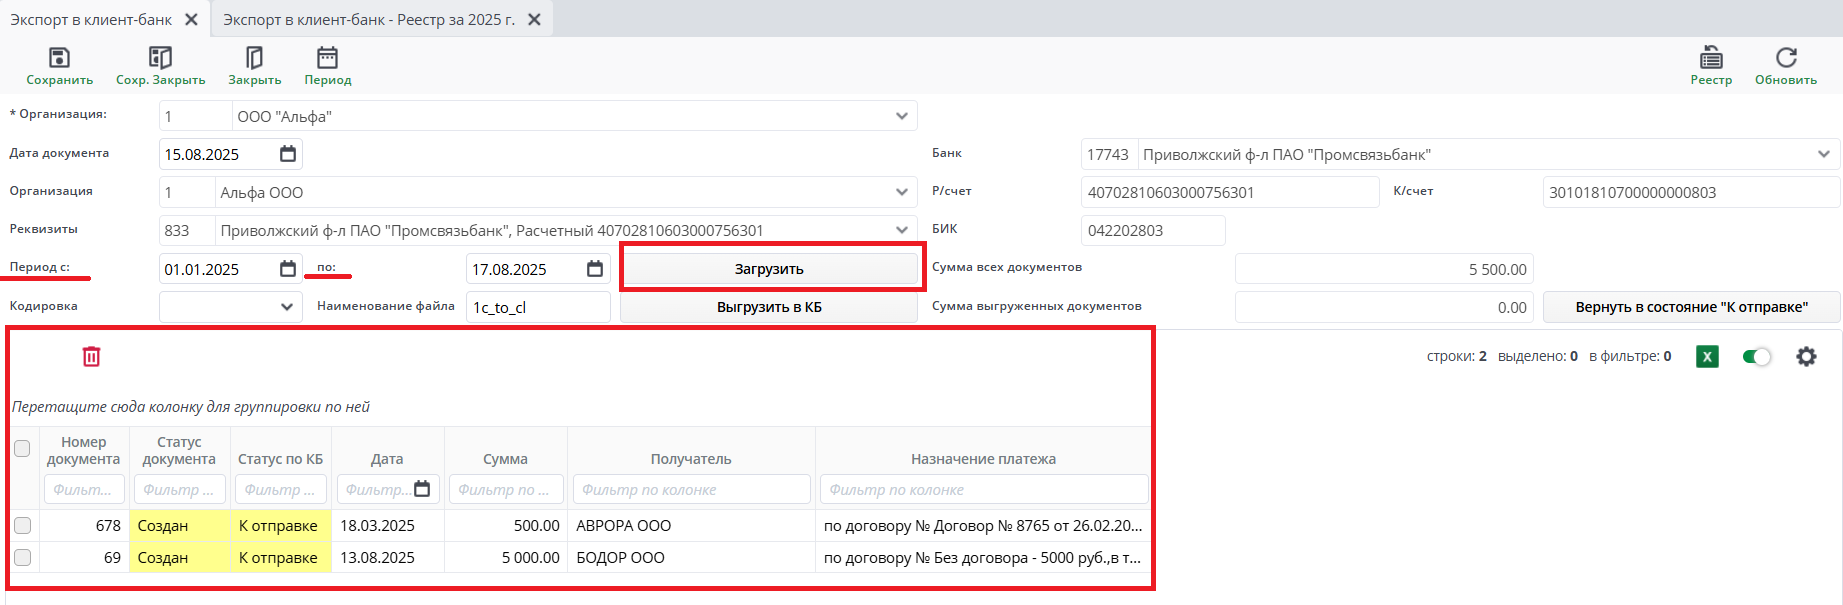Viewport: 1843px width, 605px height.
Task: Click the Save (Сохранить) toolbar icon
Action: (59, 58)
